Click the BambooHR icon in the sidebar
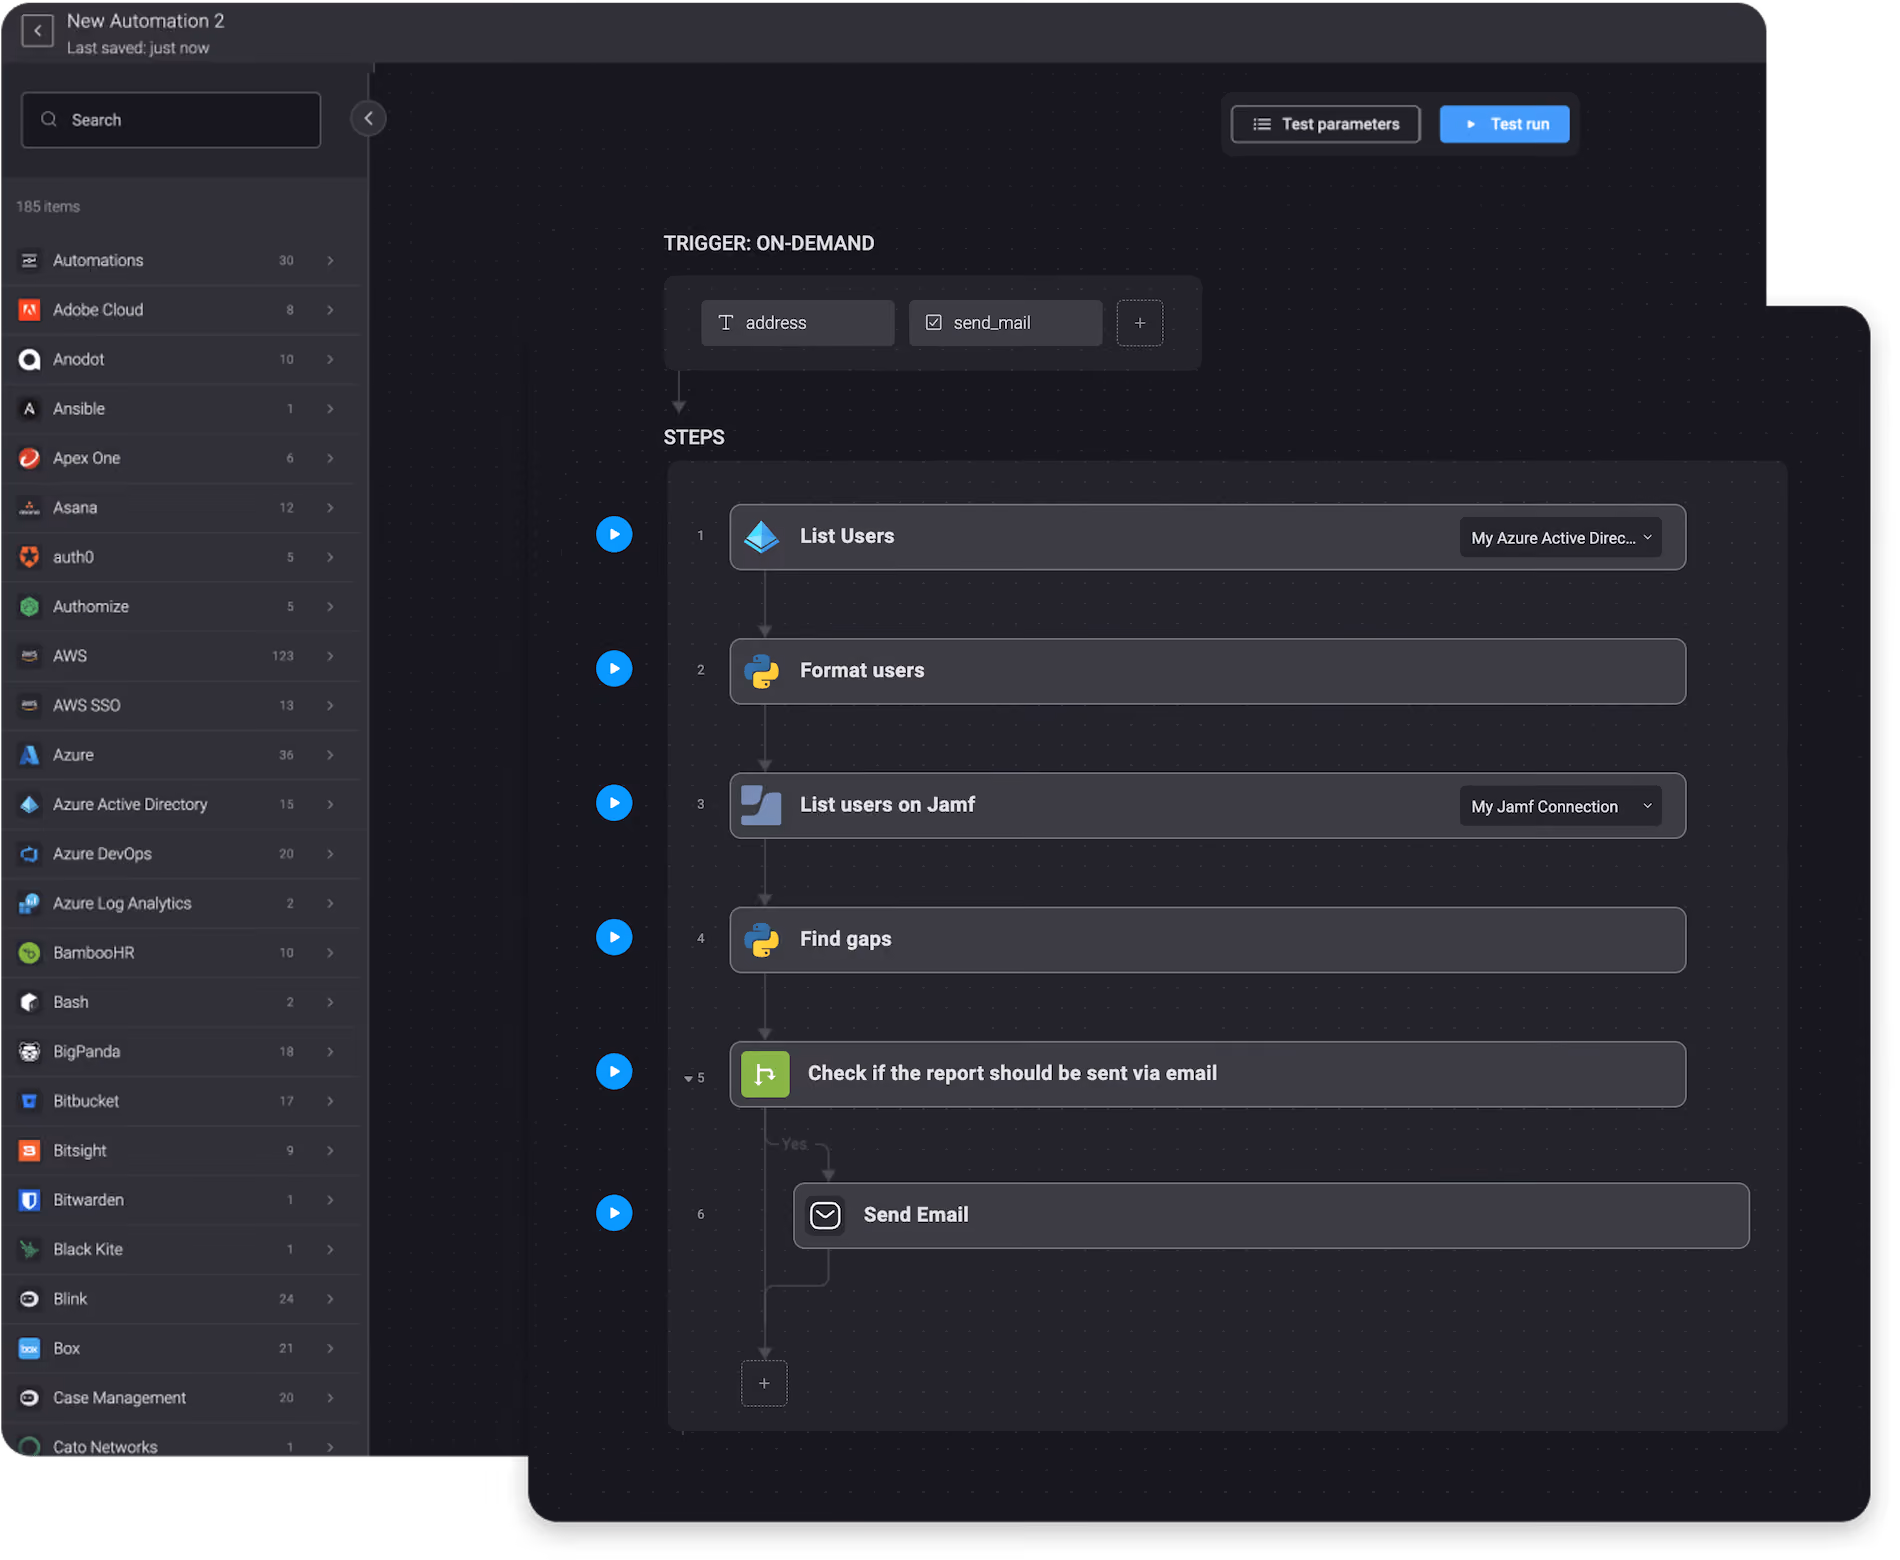 [x=30, y=953]
